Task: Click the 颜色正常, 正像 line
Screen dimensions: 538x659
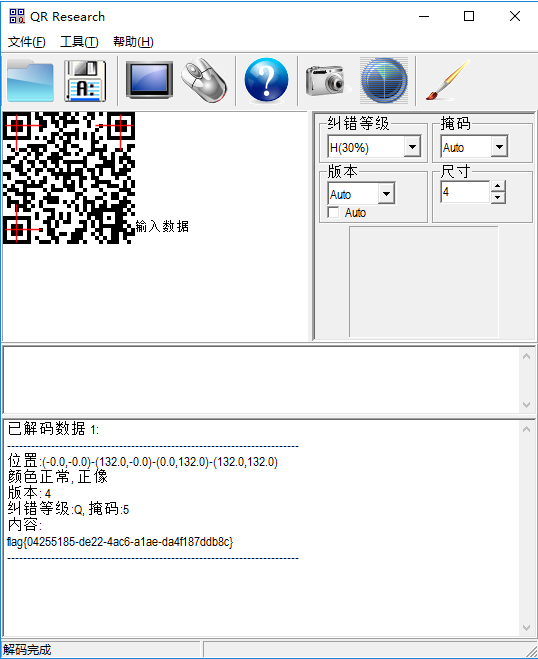Action: click(x=58, y=477)
